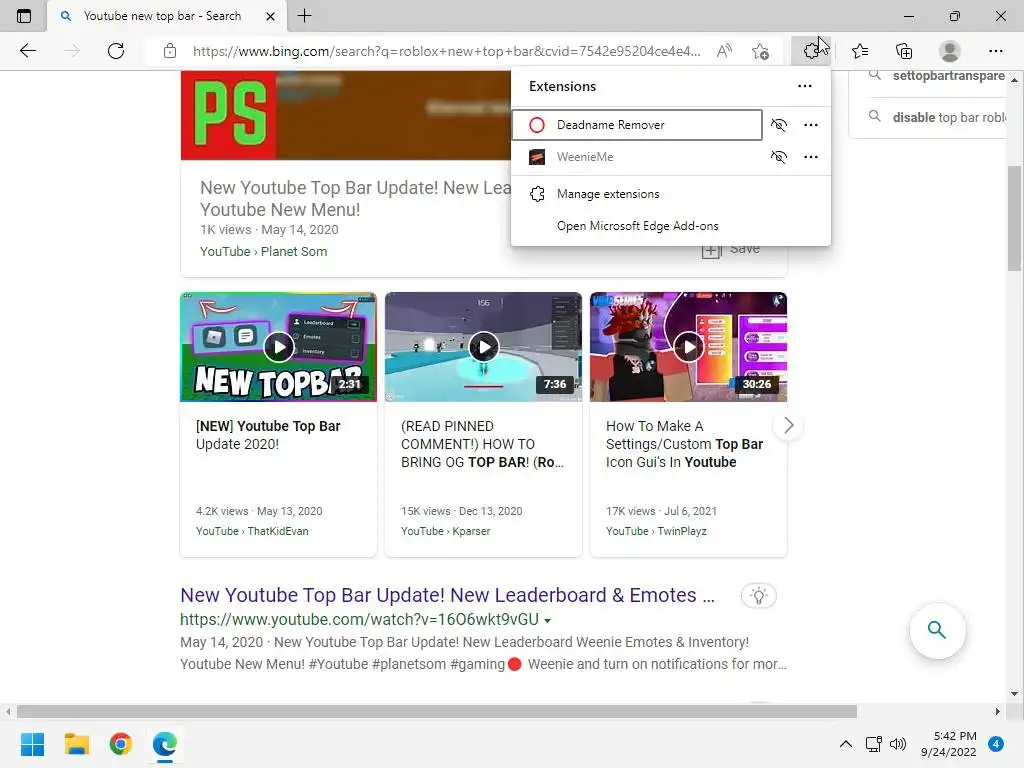The width and height of the screenshot is (1024, 768).
Task: Open more actions for WeenieMe
Action: [810, 157]
